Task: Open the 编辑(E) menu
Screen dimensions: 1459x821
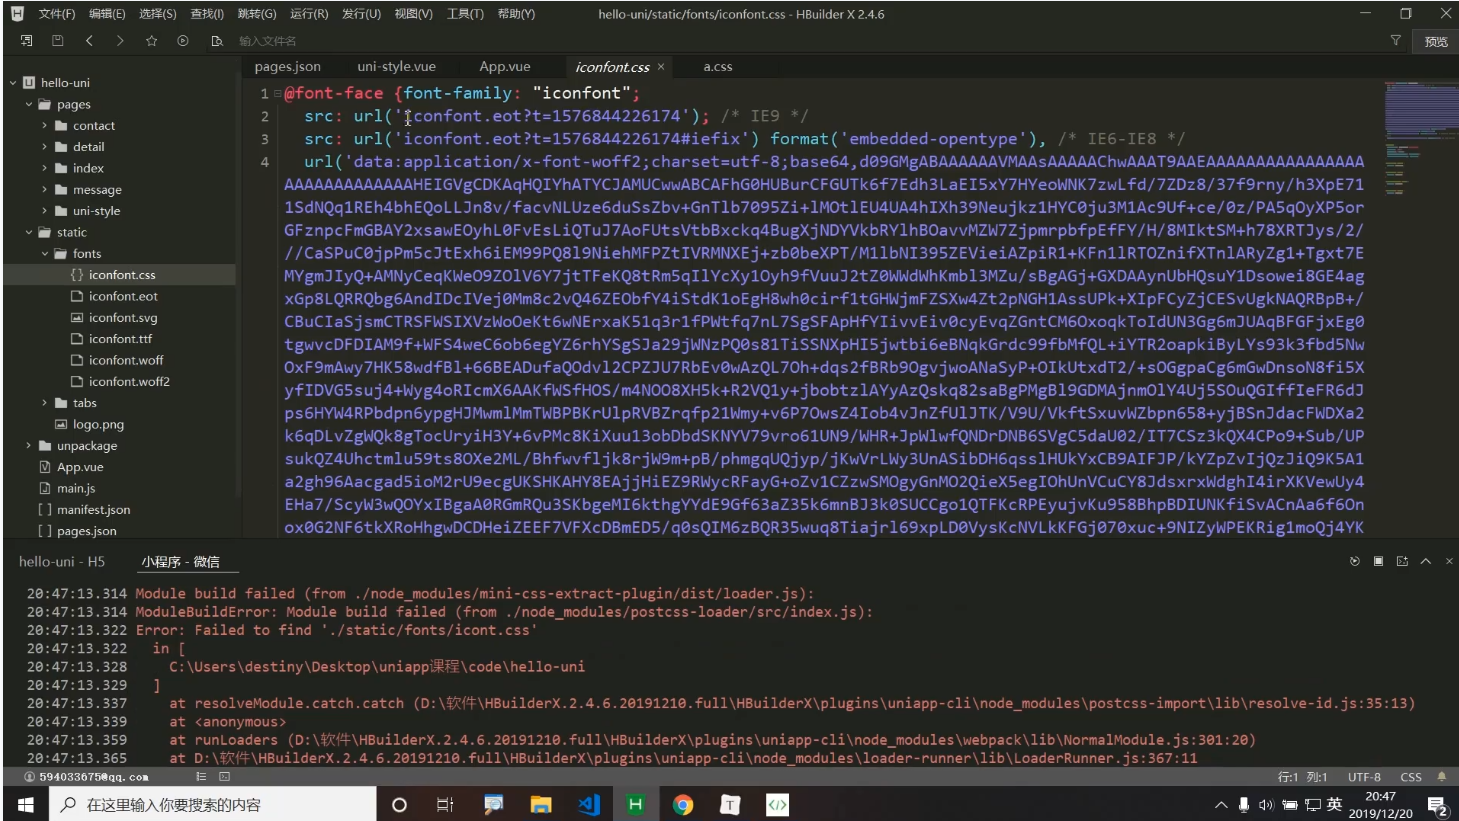Action: [107, 14]
